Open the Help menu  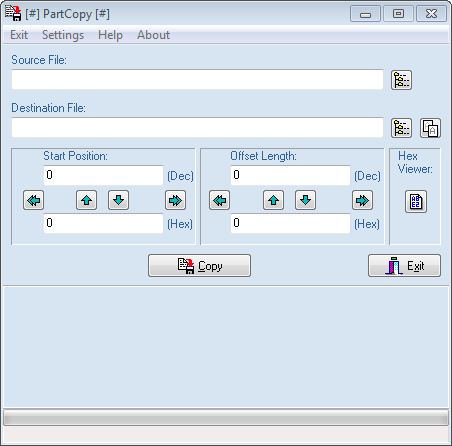click(110, 35)
